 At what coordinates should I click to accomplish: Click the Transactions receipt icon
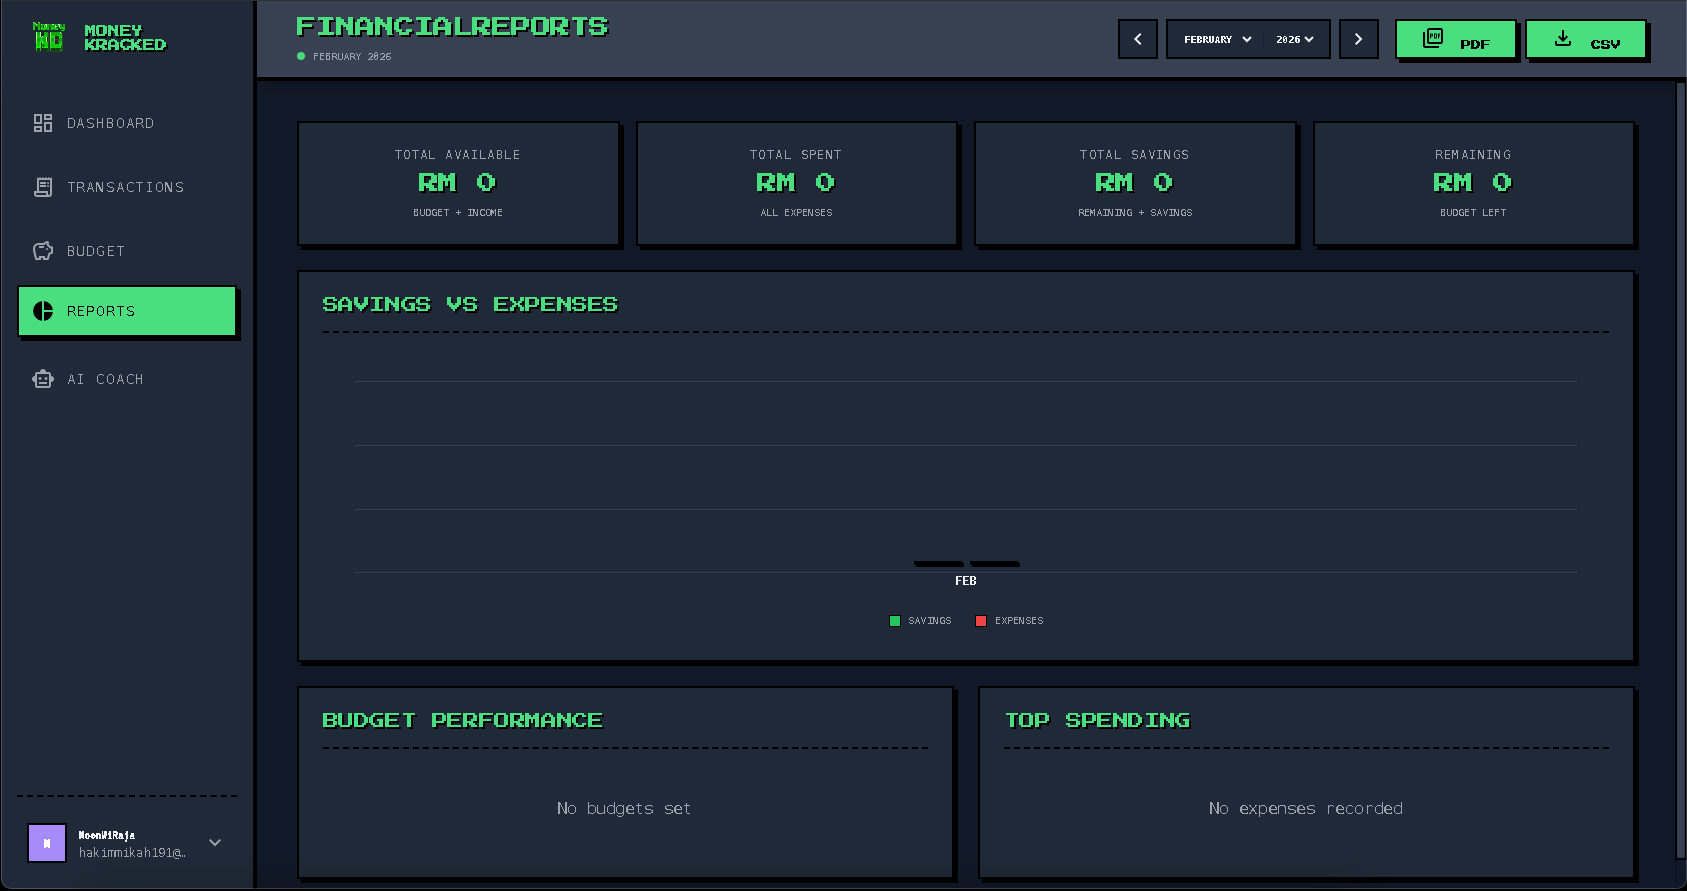click(43, 187)
